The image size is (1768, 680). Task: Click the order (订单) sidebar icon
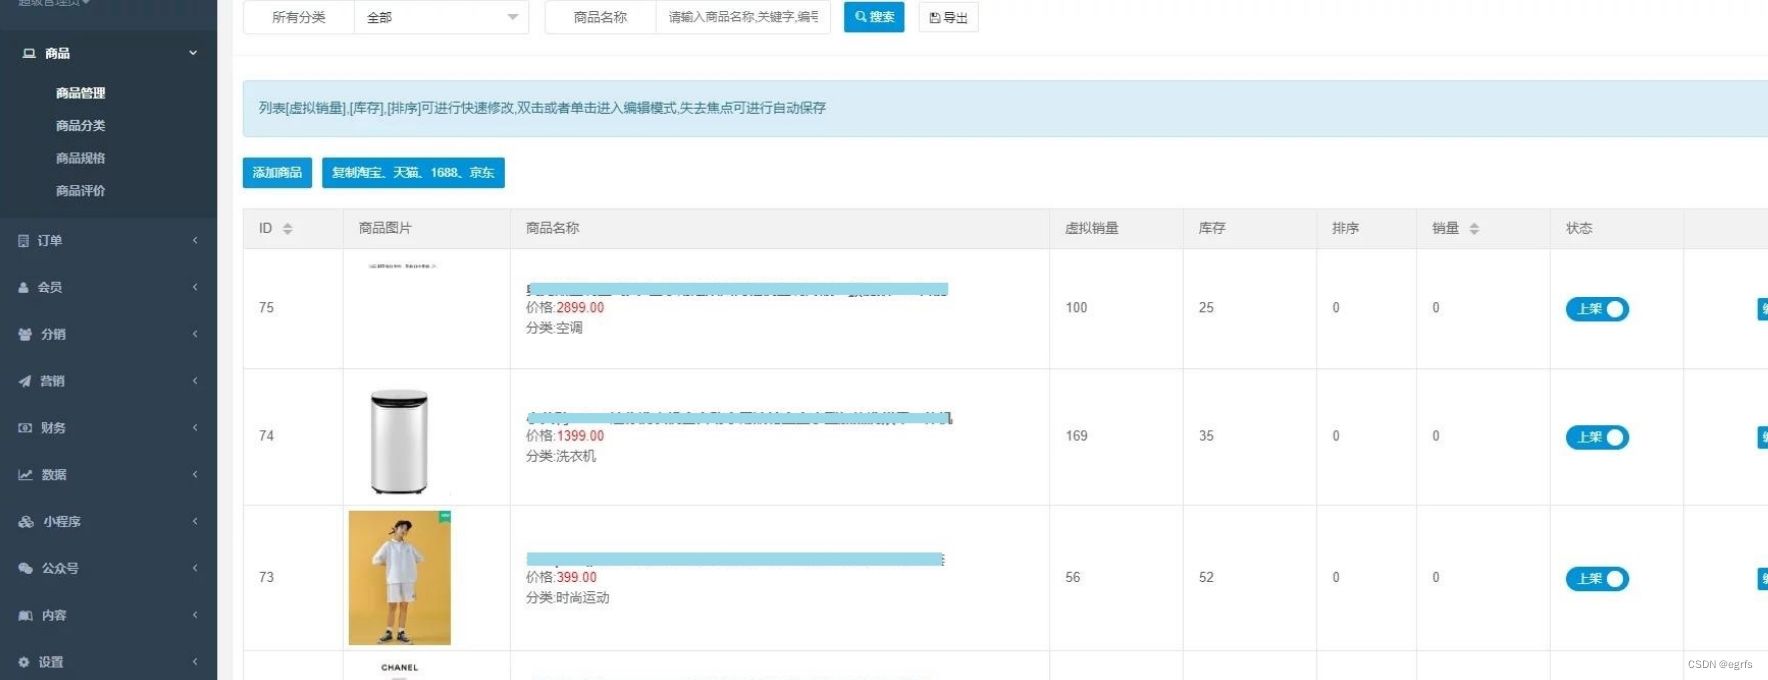point(24,241)
